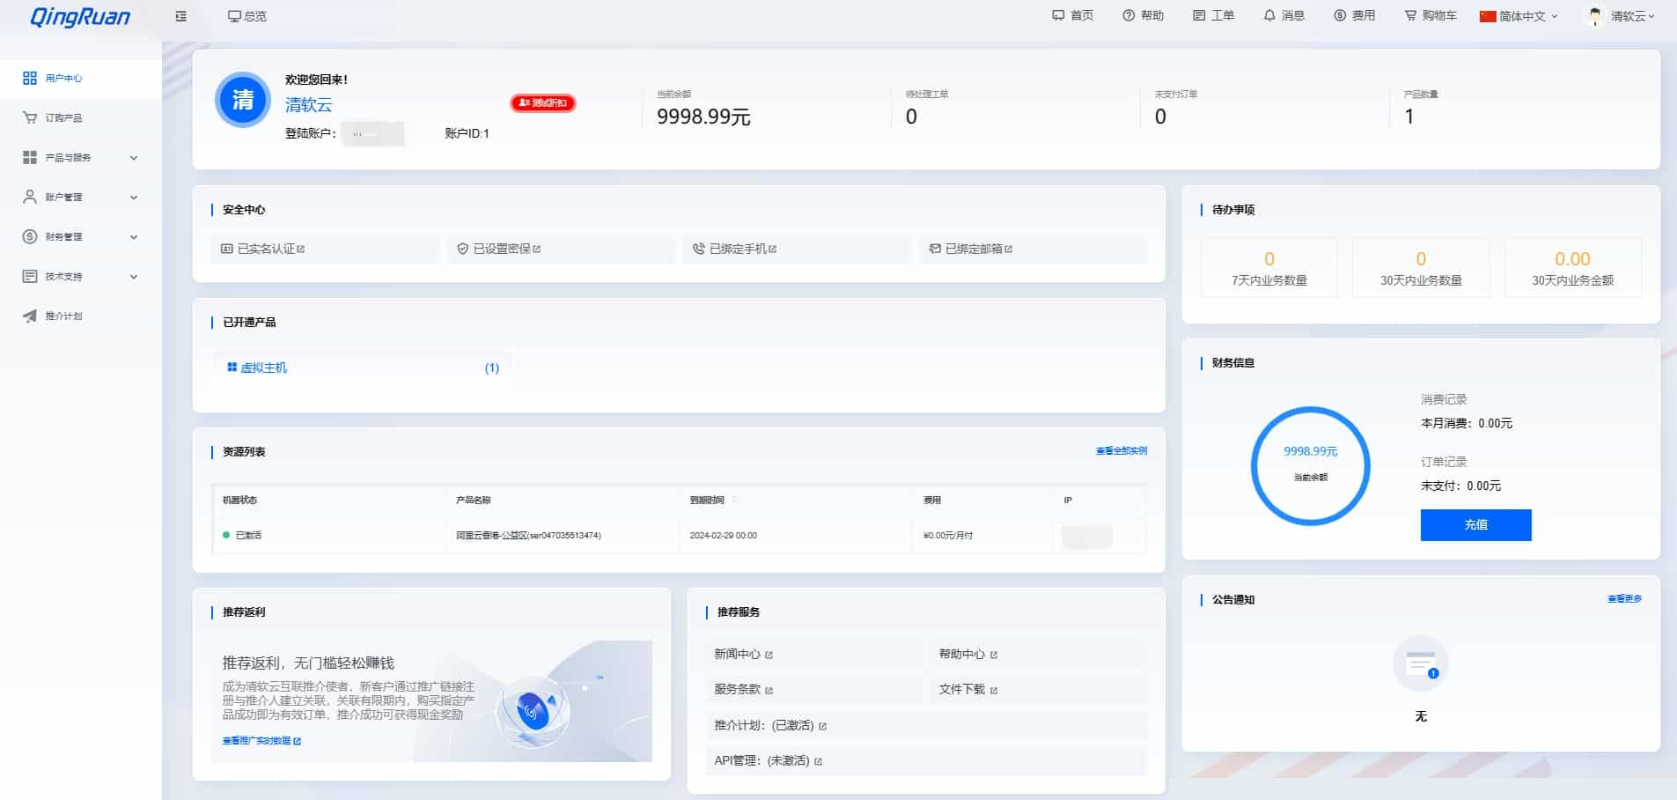1677x800 pixels.
Task: Click the blue 充值 recharge button
Action: click(x=1476, y=525)
